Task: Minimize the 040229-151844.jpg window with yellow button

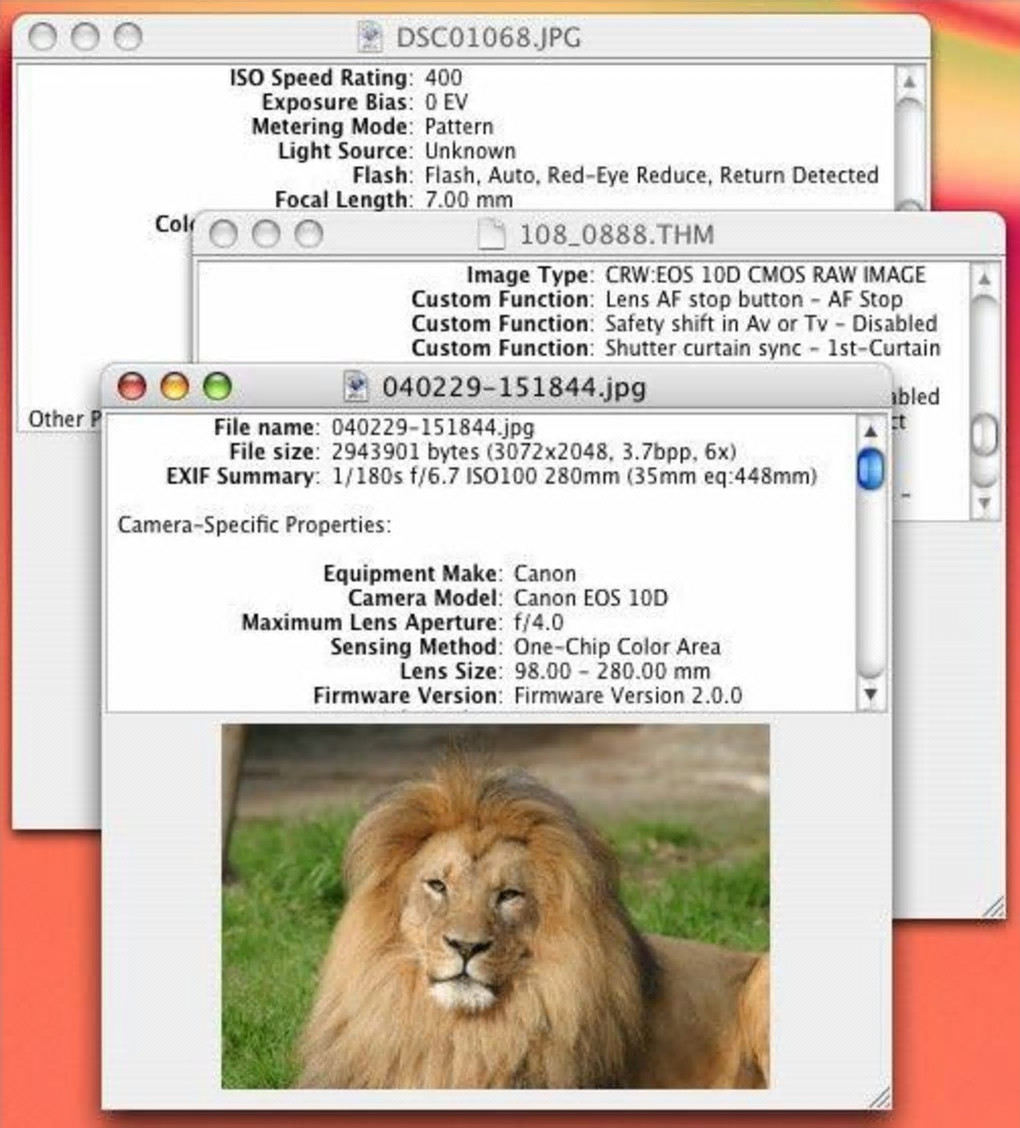Action: click(175, 386)
